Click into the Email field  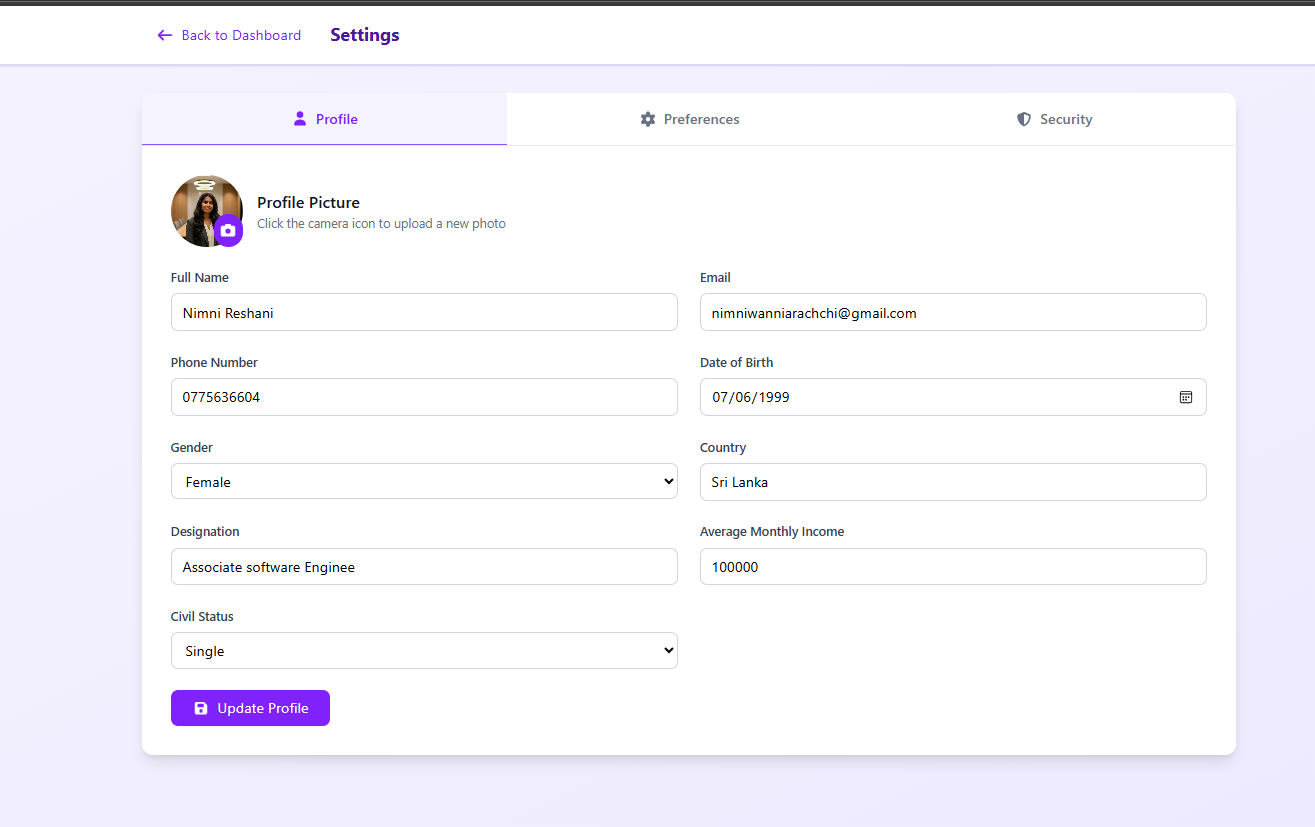click(x=953, y=312)
